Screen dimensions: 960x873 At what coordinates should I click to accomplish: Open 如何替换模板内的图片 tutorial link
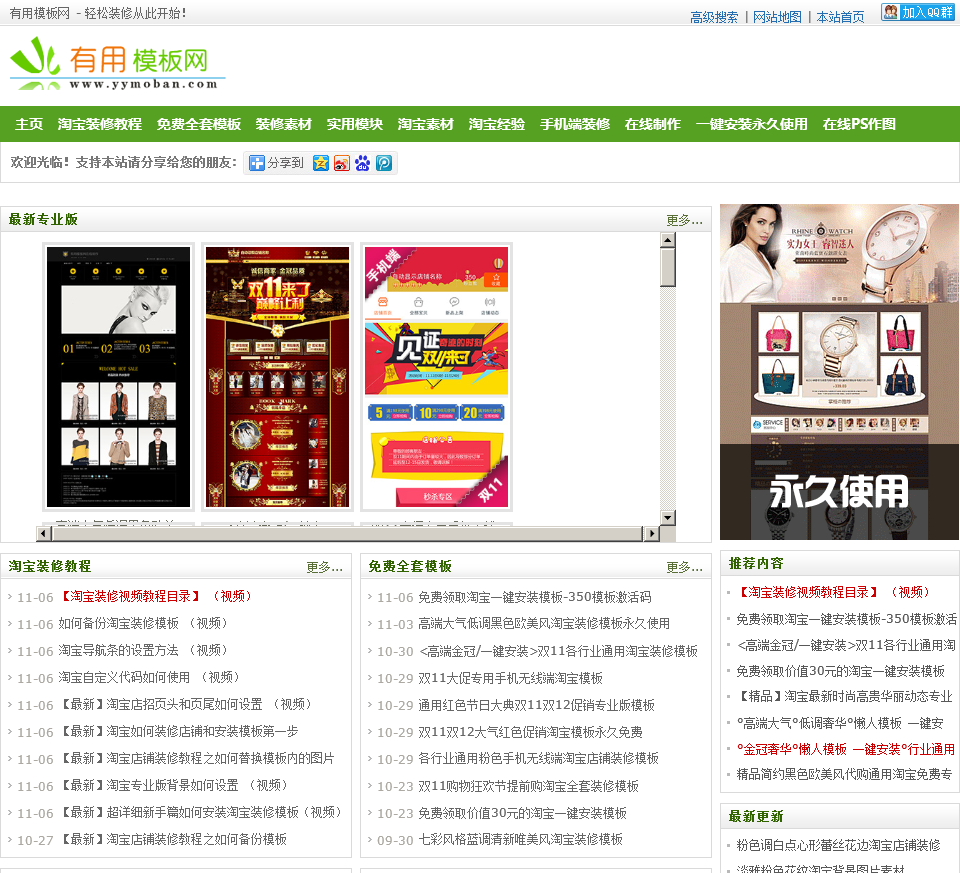(197, 759)
